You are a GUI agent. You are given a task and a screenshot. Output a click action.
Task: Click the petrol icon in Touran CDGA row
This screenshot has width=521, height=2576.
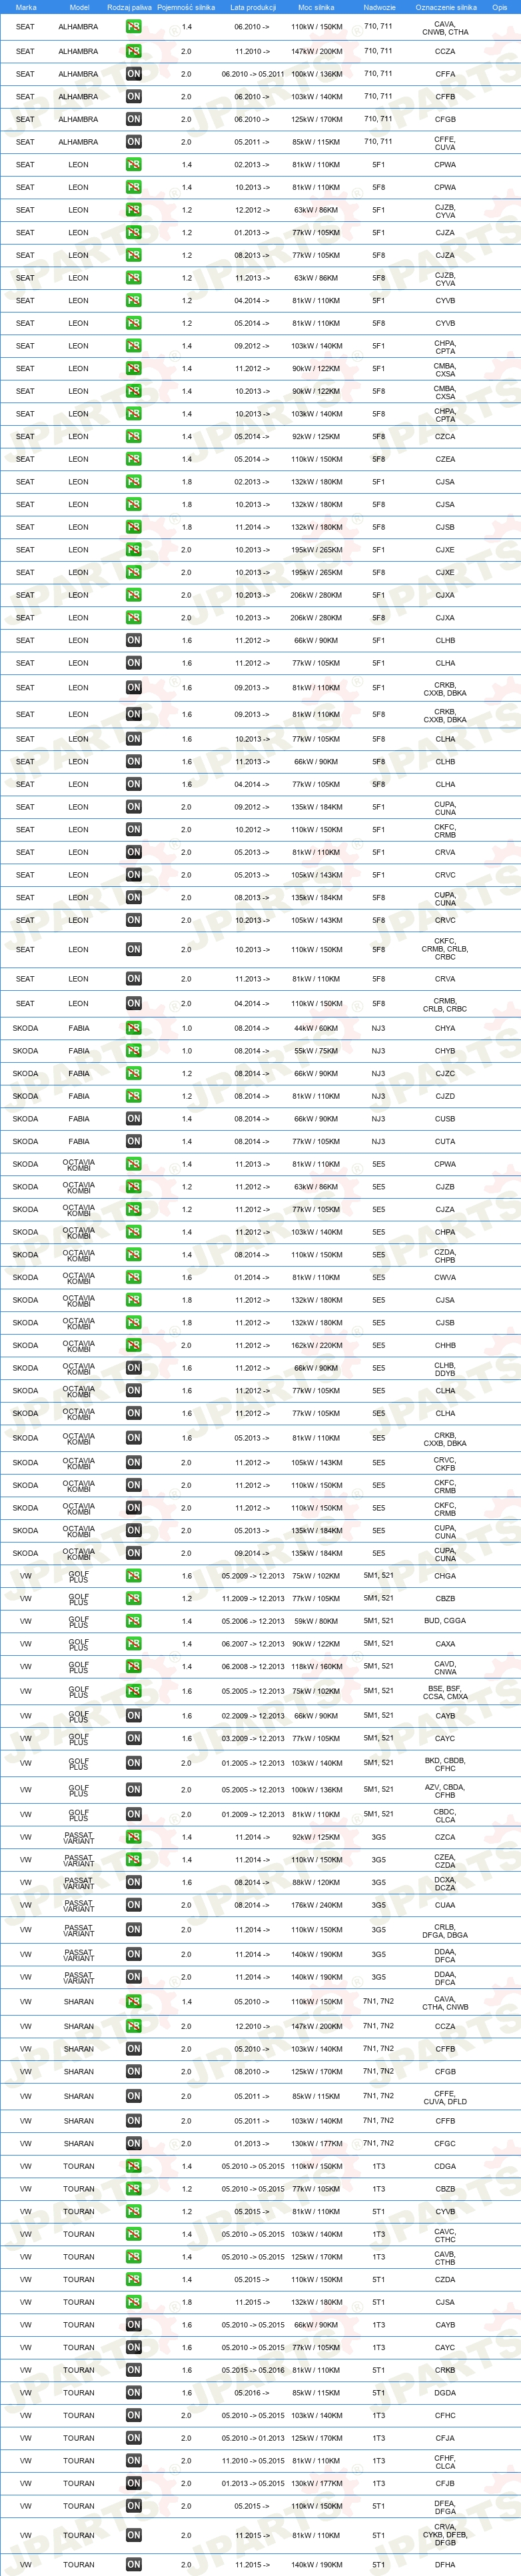[x=133, y=2166]
